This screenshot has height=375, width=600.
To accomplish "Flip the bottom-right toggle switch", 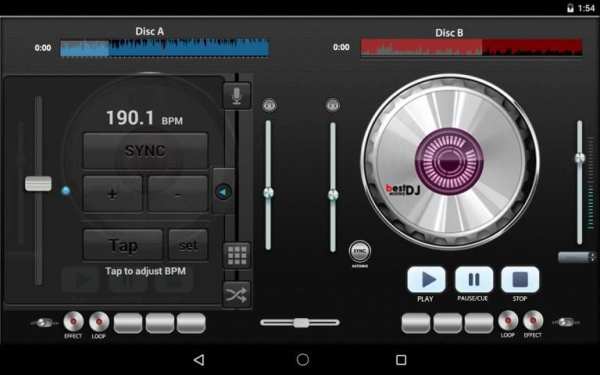I will point(566,322).
